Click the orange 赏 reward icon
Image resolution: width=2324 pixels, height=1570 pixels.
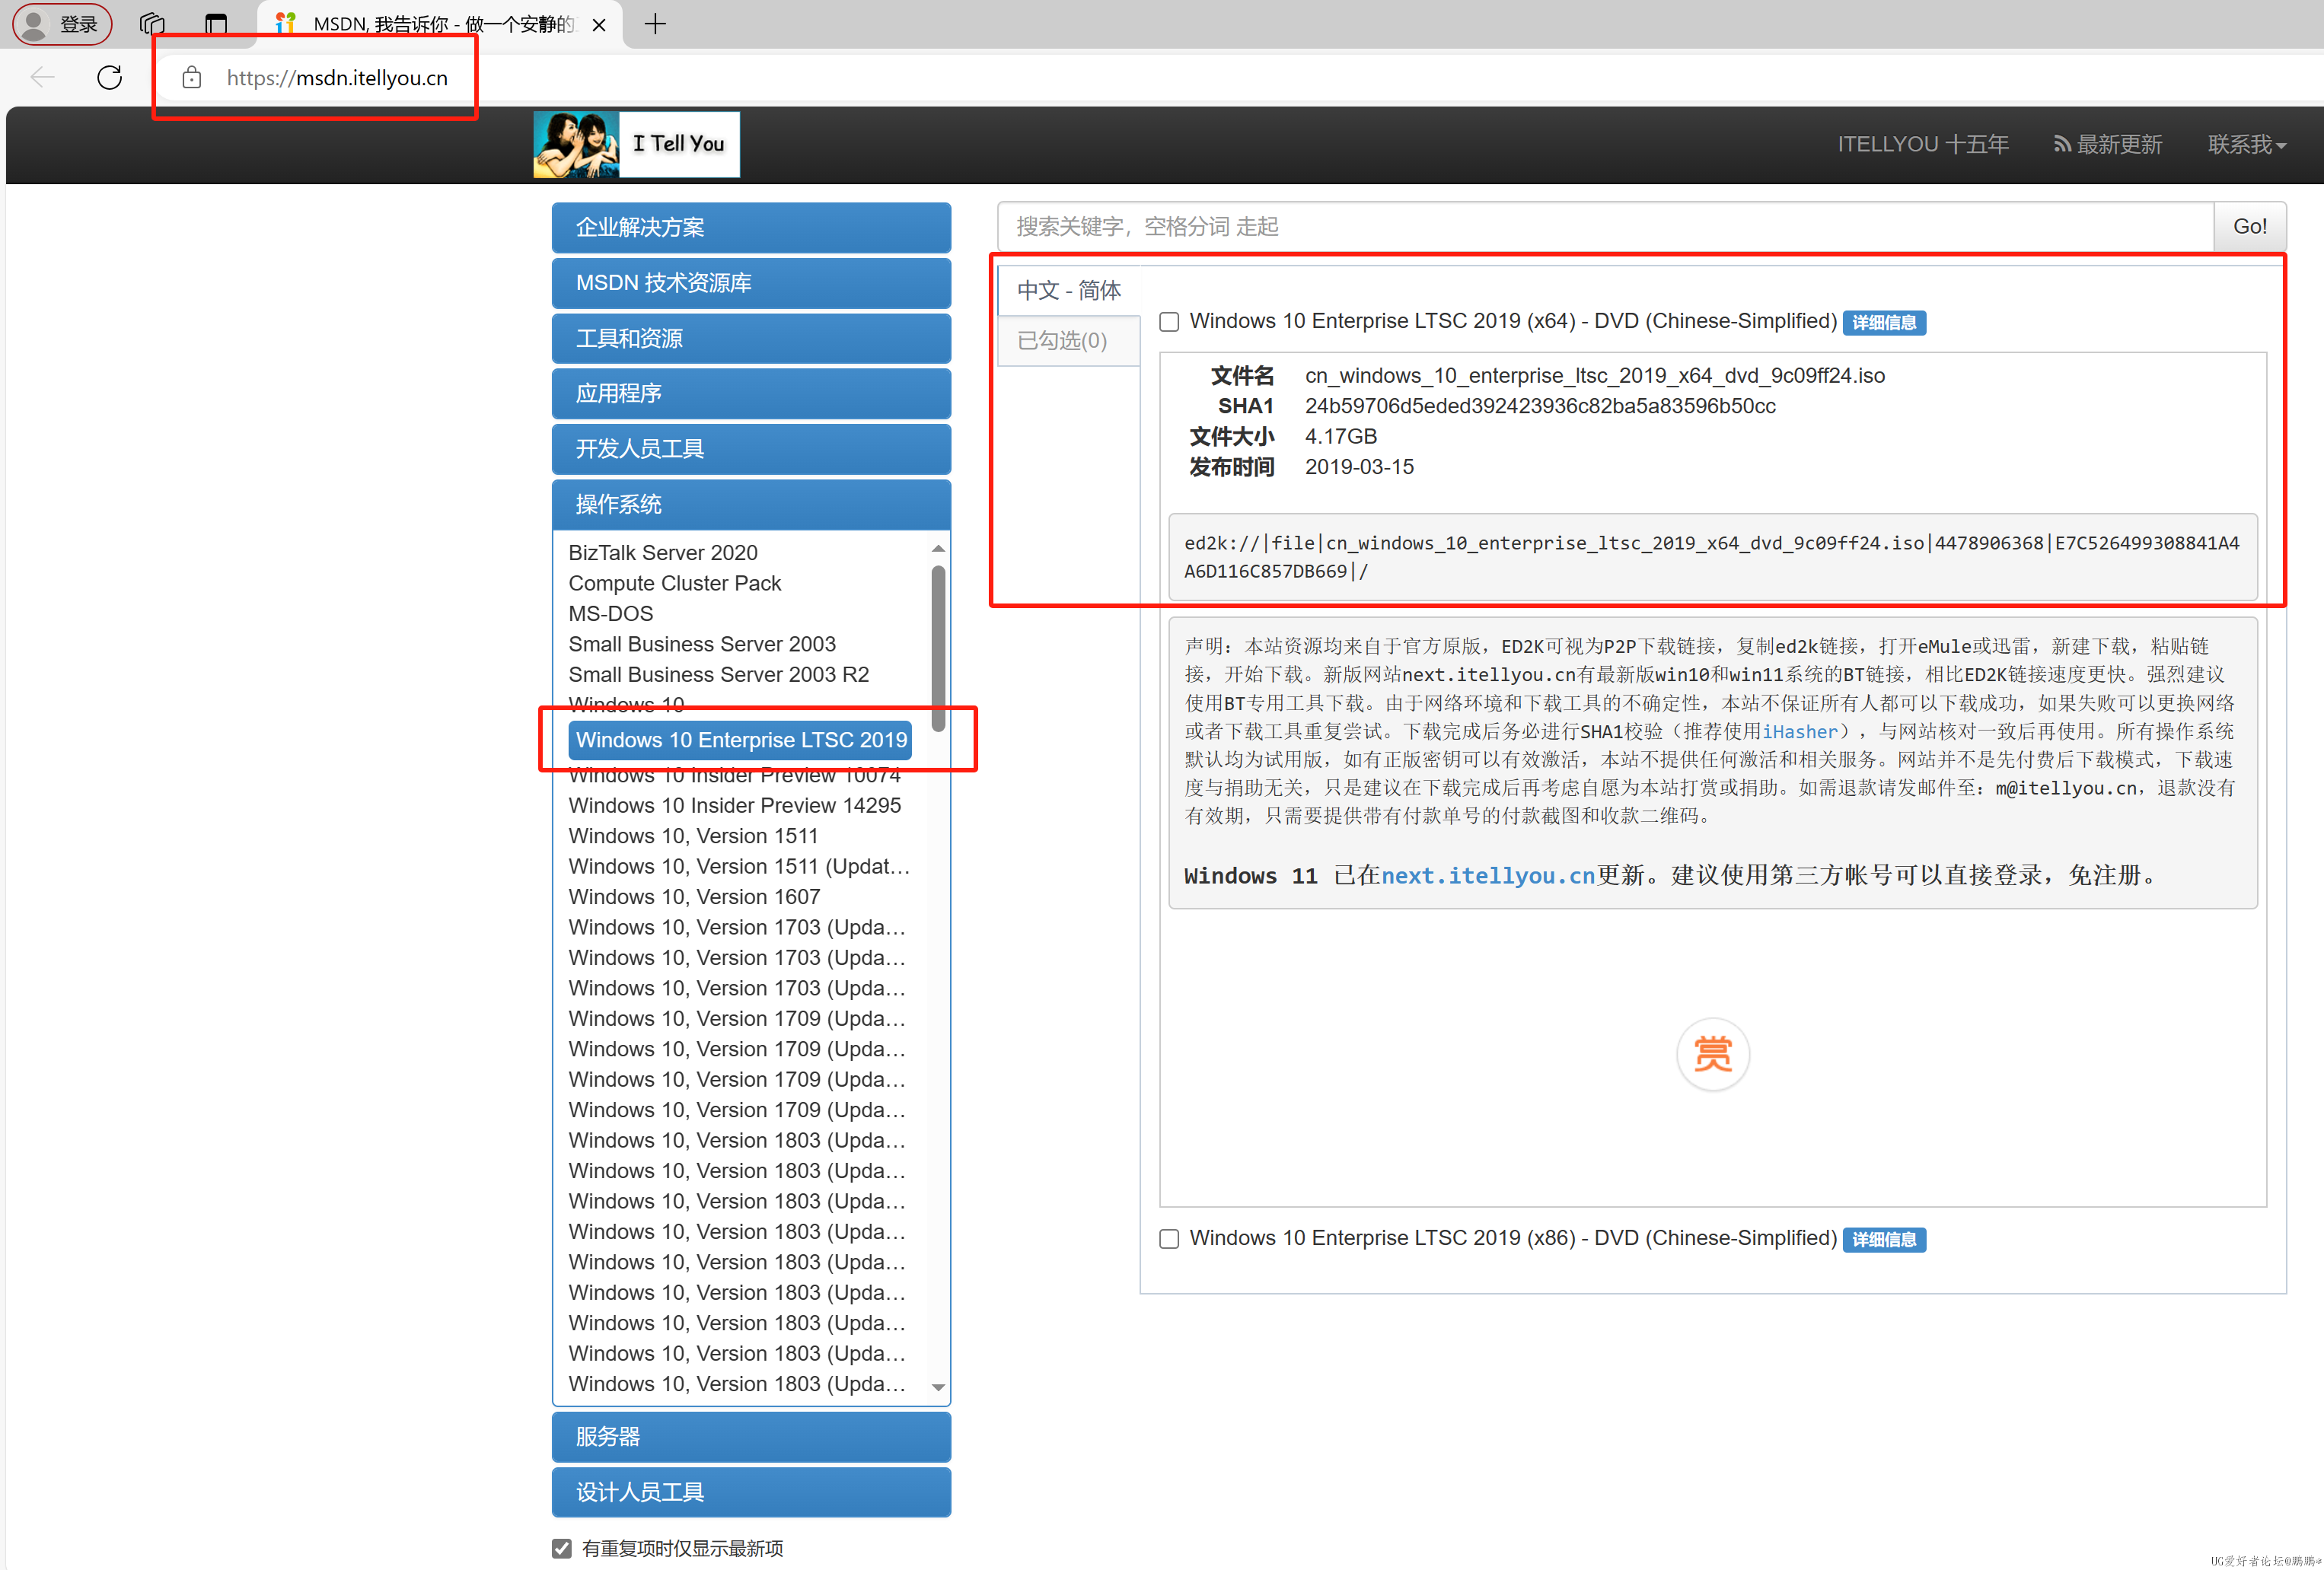click(x=1712, y=1053)
